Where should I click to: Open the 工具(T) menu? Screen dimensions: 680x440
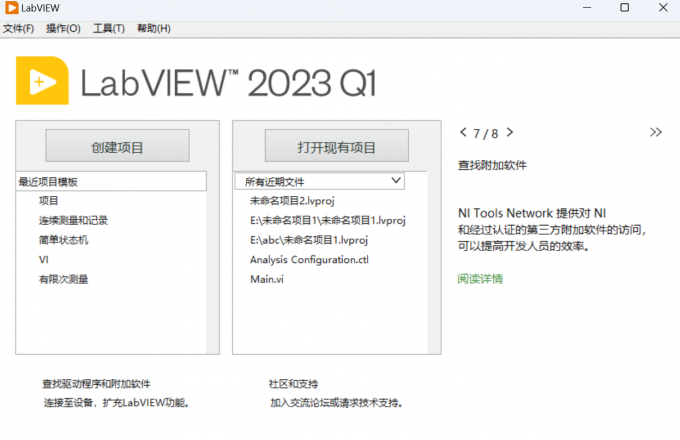[109, 29]
